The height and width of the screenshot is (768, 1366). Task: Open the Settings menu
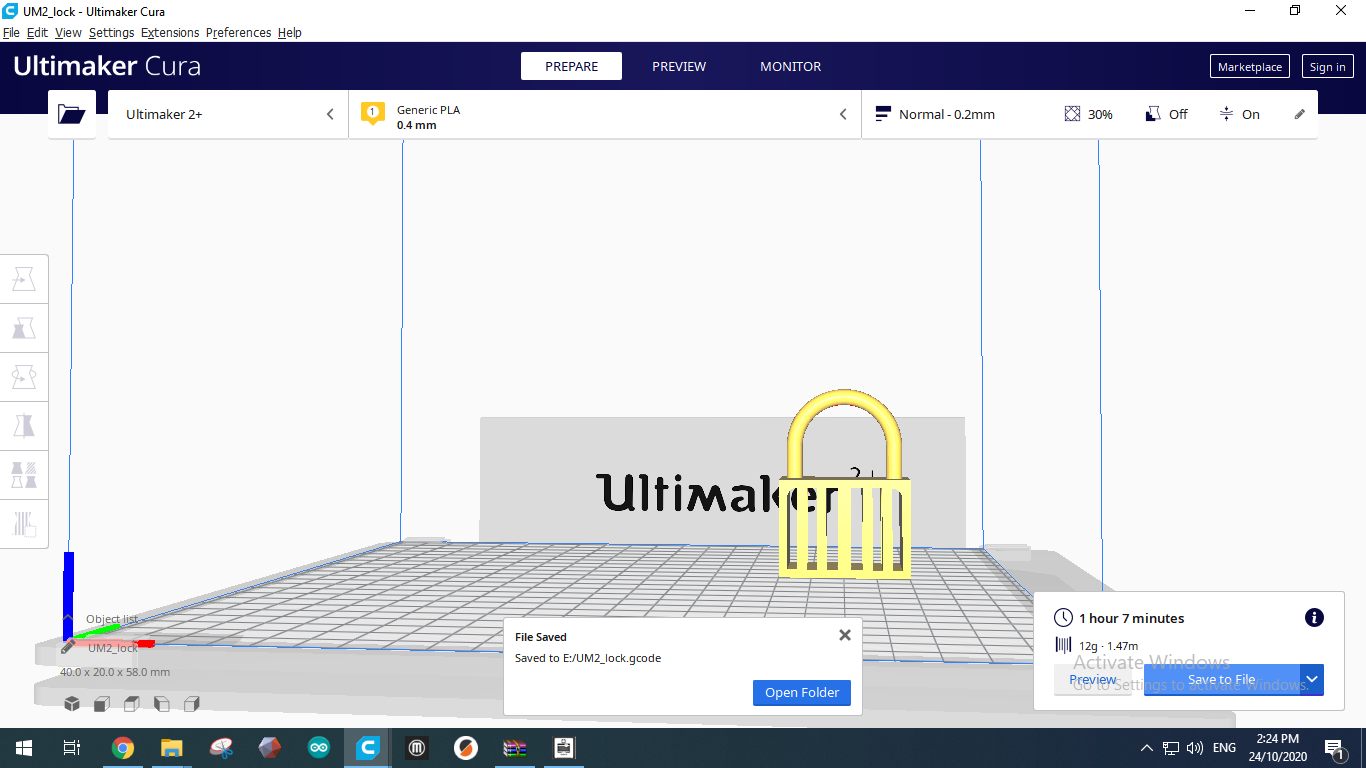point(111,33)
